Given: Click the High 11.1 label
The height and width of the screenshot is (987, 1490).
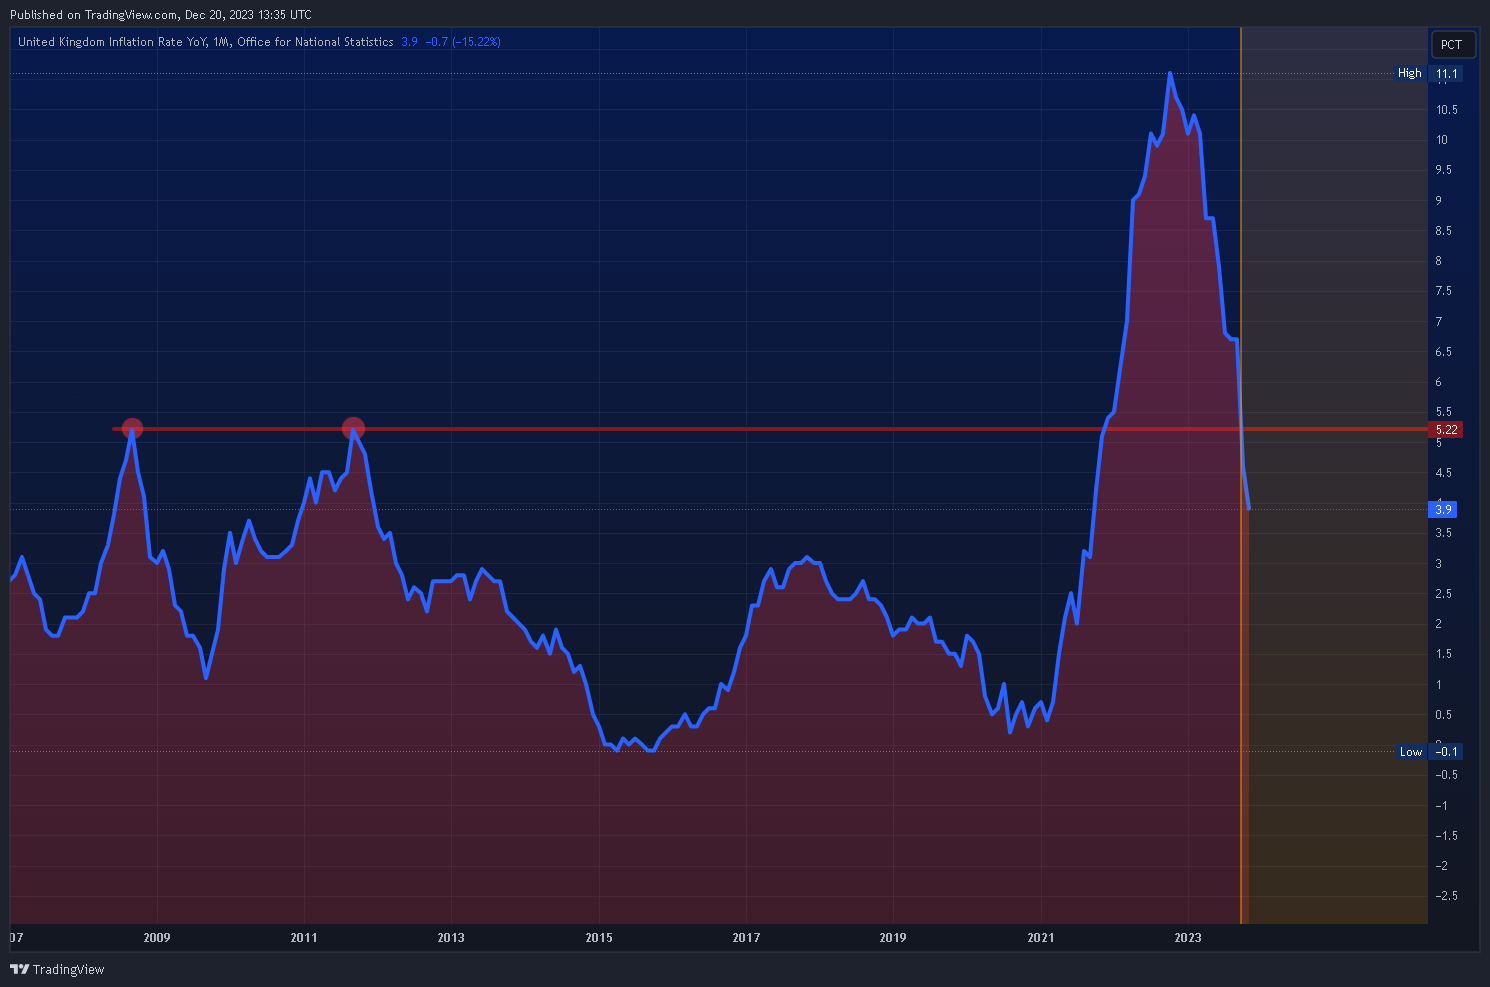Looking at the screenshot, I should click(1429, 74).
